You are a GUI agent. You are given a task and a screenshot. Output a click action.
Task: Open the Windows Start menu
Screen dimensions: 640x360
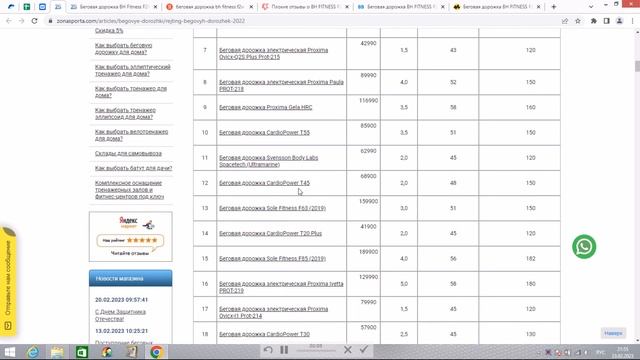[9, 352]
